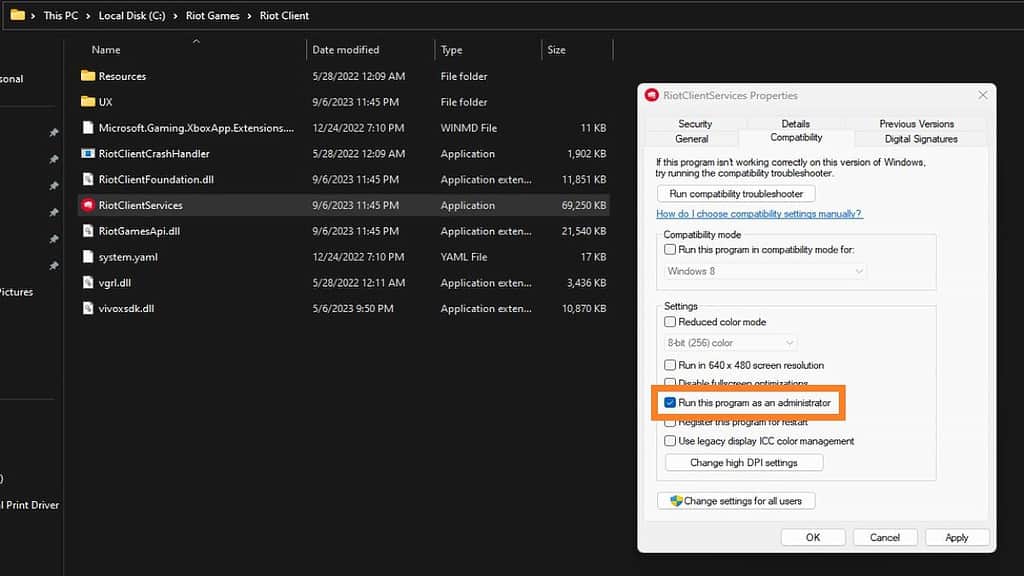The width and height of the screenshot is (1024, 576).
Task: Select RiotClientFoundation.dll file name
Action: click(156, 180)
